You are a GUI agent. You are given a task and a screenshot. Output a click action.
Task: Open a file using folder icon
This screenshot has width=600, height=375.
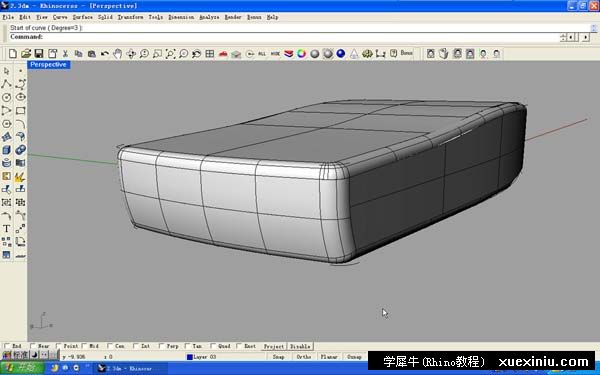coord(26,54)
